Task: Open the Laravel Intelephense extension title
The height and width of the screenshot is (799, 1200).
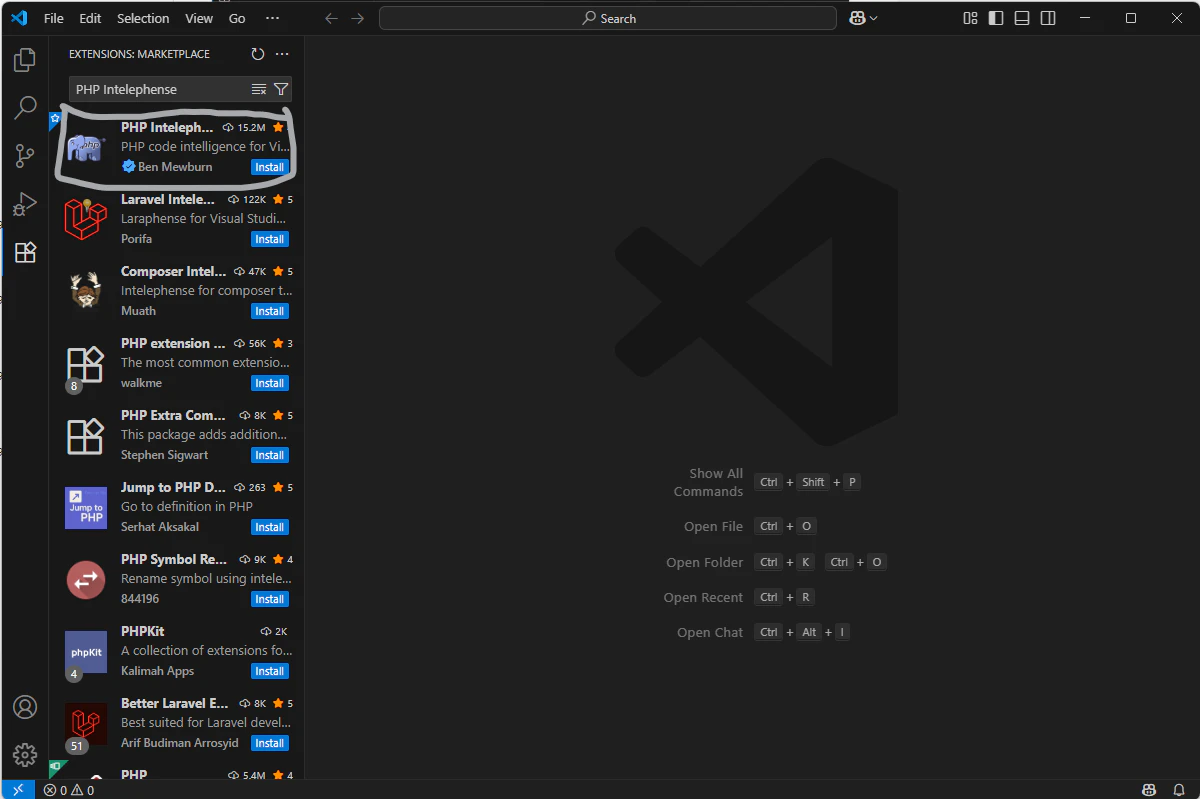Action: [x=168, y=199]
